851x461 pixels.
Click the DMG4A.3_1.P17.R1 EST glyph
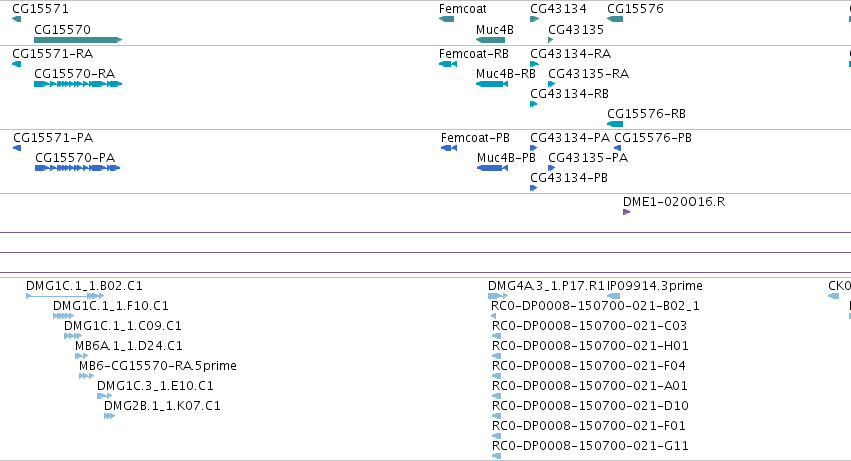[x=498, y=296]
